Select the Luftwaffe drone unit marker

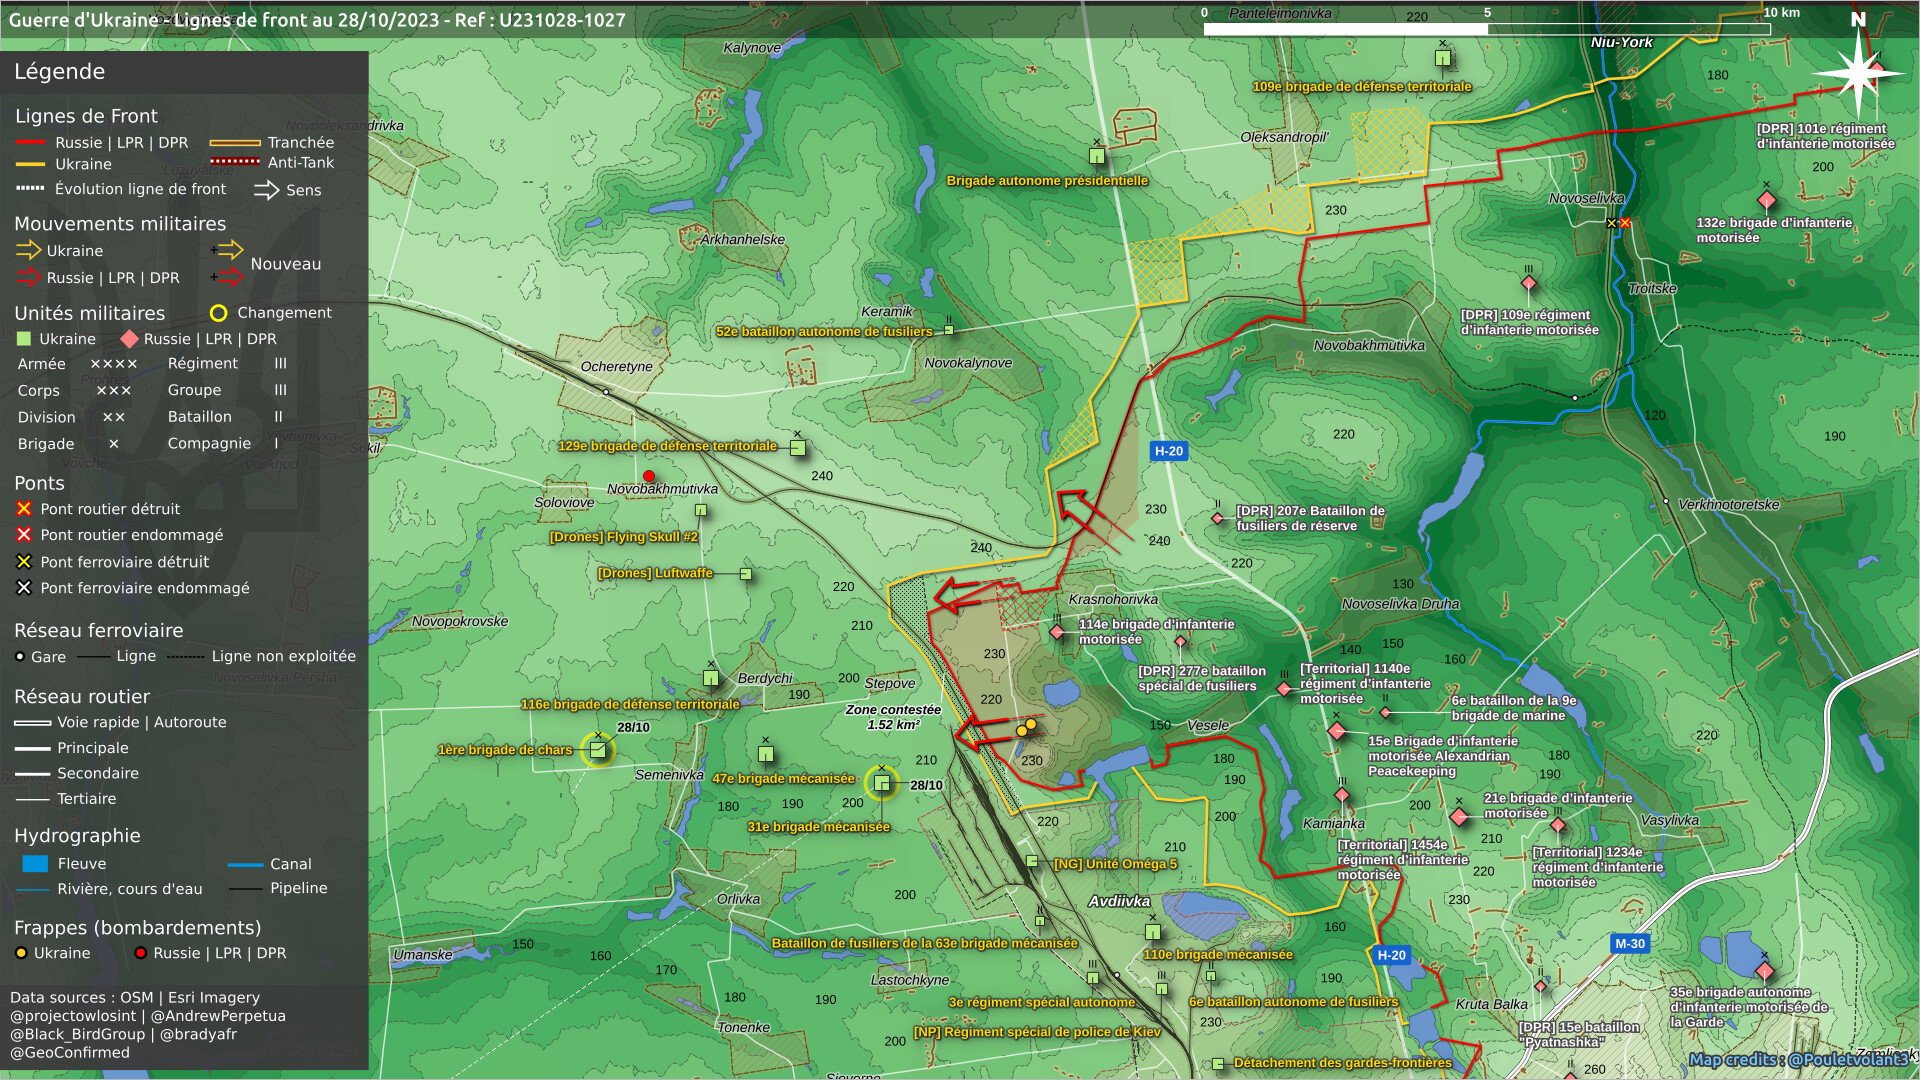[x=746, y=574]
